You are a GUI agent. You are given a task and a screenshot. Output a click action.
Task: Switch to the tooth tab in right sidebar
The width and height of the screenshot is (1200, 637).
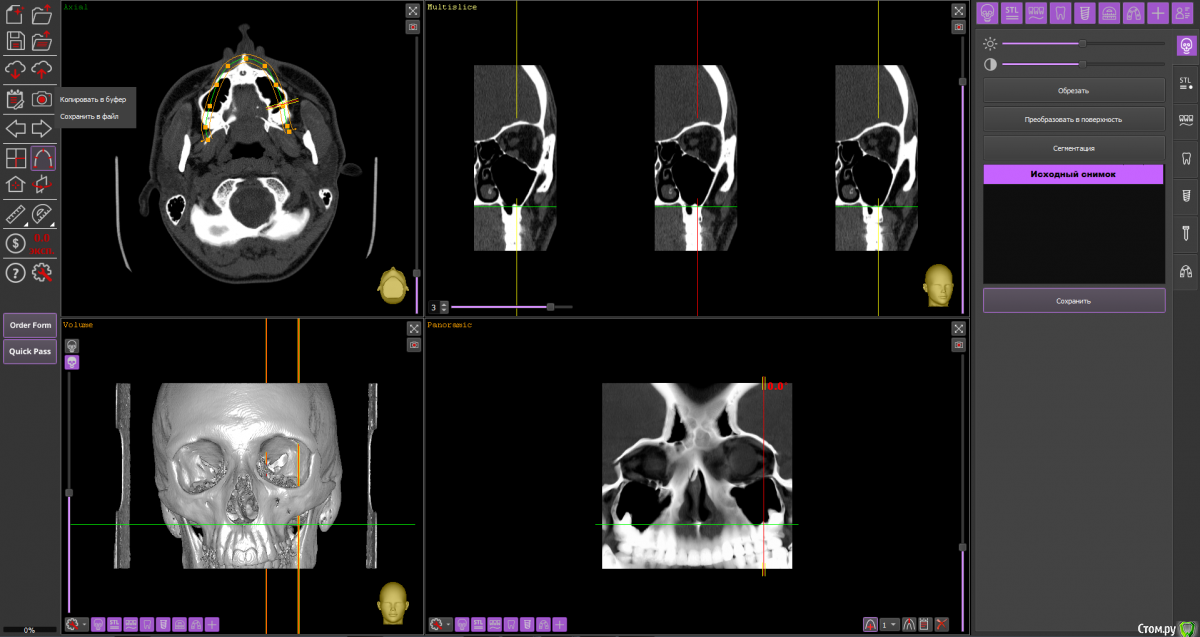pos(1186,158)
